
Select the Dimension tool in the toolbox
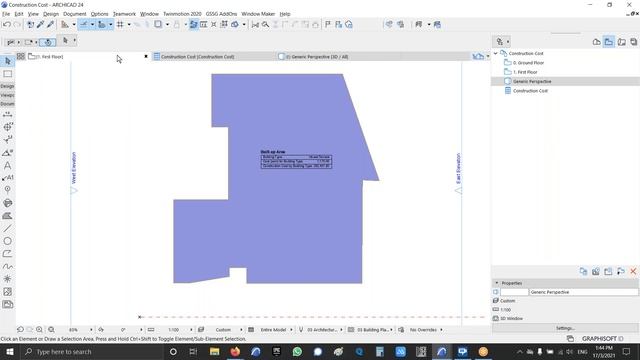[7, 114]
